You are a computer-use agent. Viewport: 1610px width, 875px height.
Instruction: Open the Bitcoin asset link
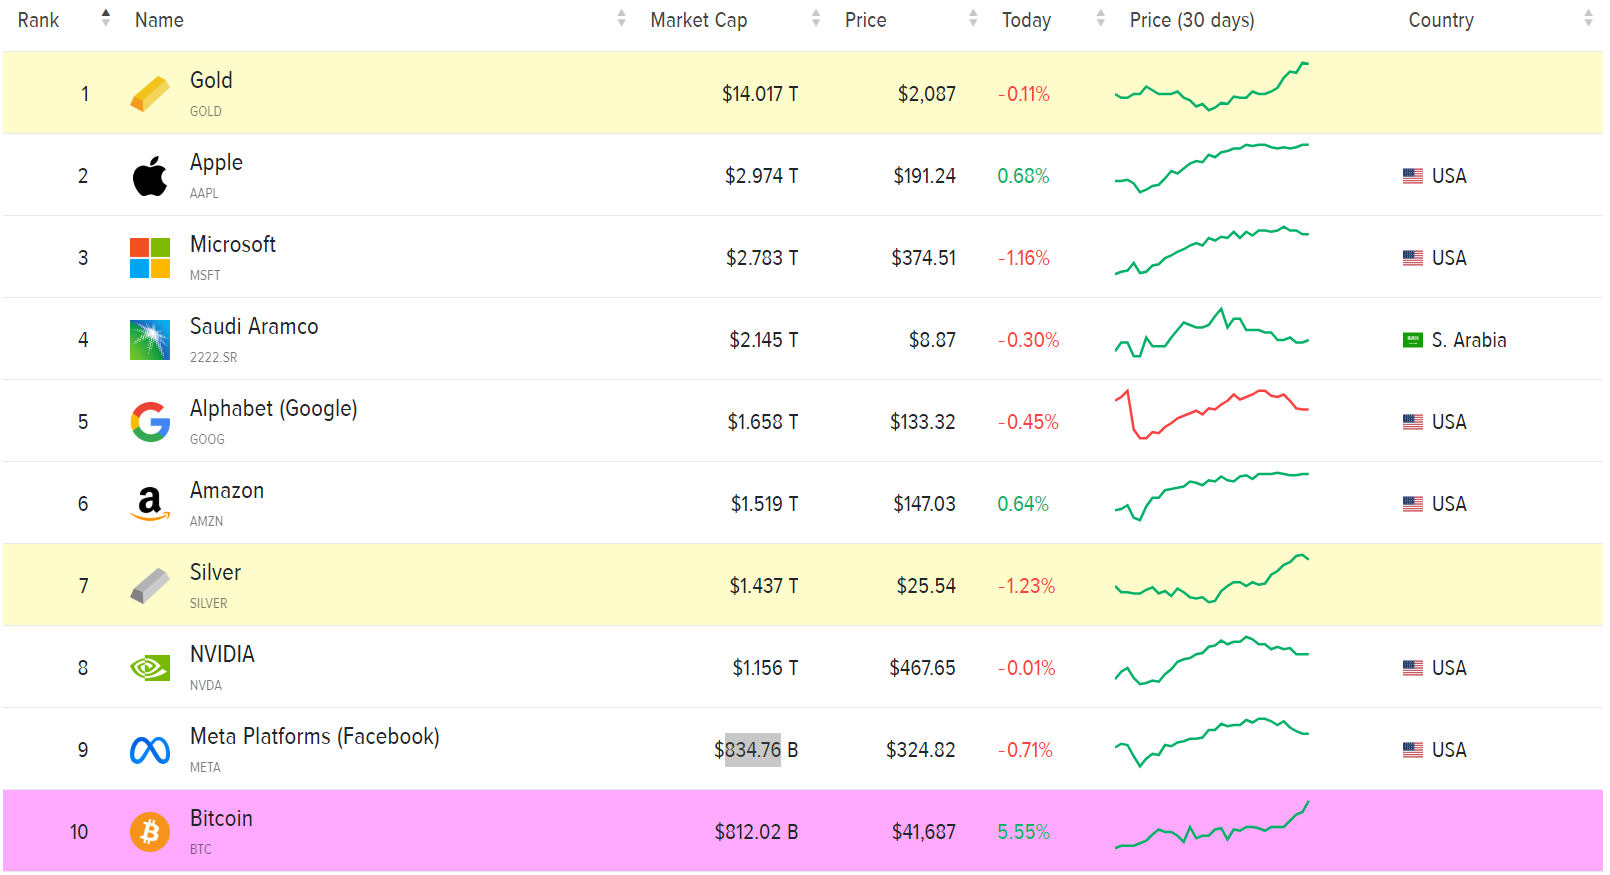tap(221, 818)
